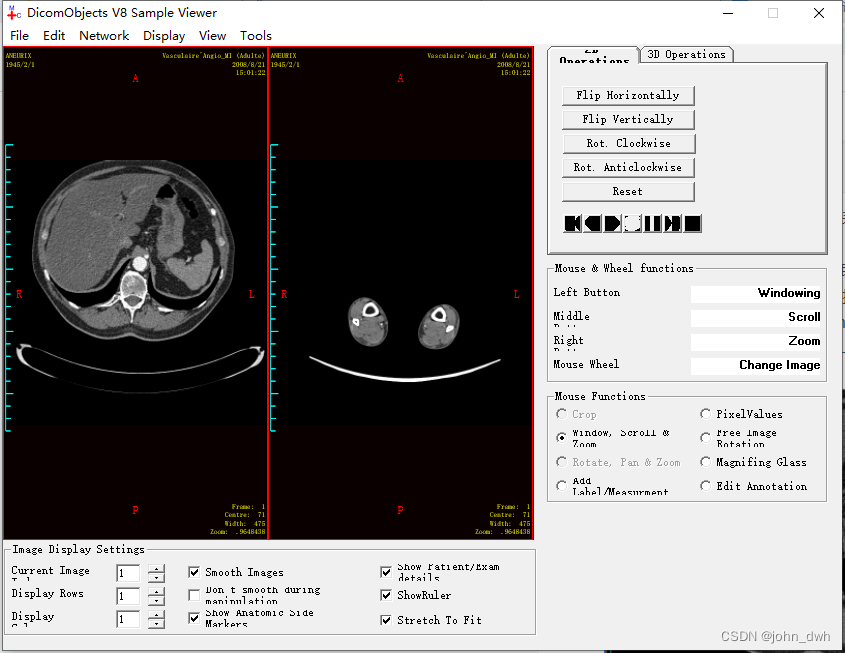The width and height of the screenshot is (845, 653).
Task: Increment Current Image with the up stepper
Action: (158, 569)
